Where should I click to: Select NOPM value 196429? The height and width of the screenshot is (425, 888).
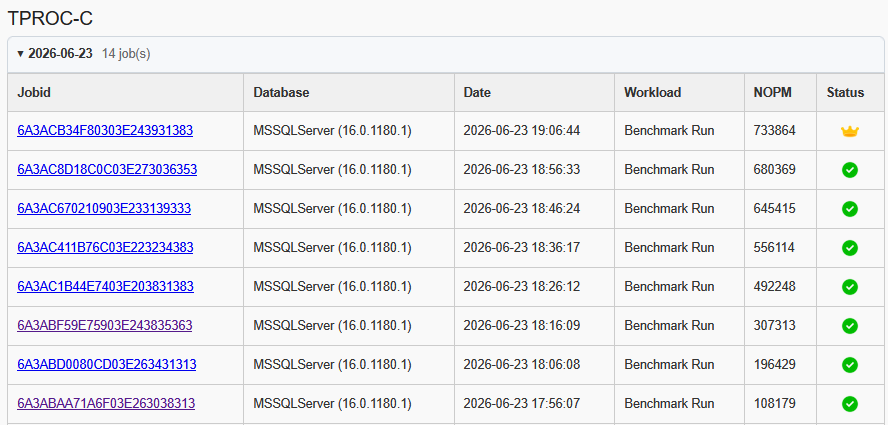[x=774, y=364]
